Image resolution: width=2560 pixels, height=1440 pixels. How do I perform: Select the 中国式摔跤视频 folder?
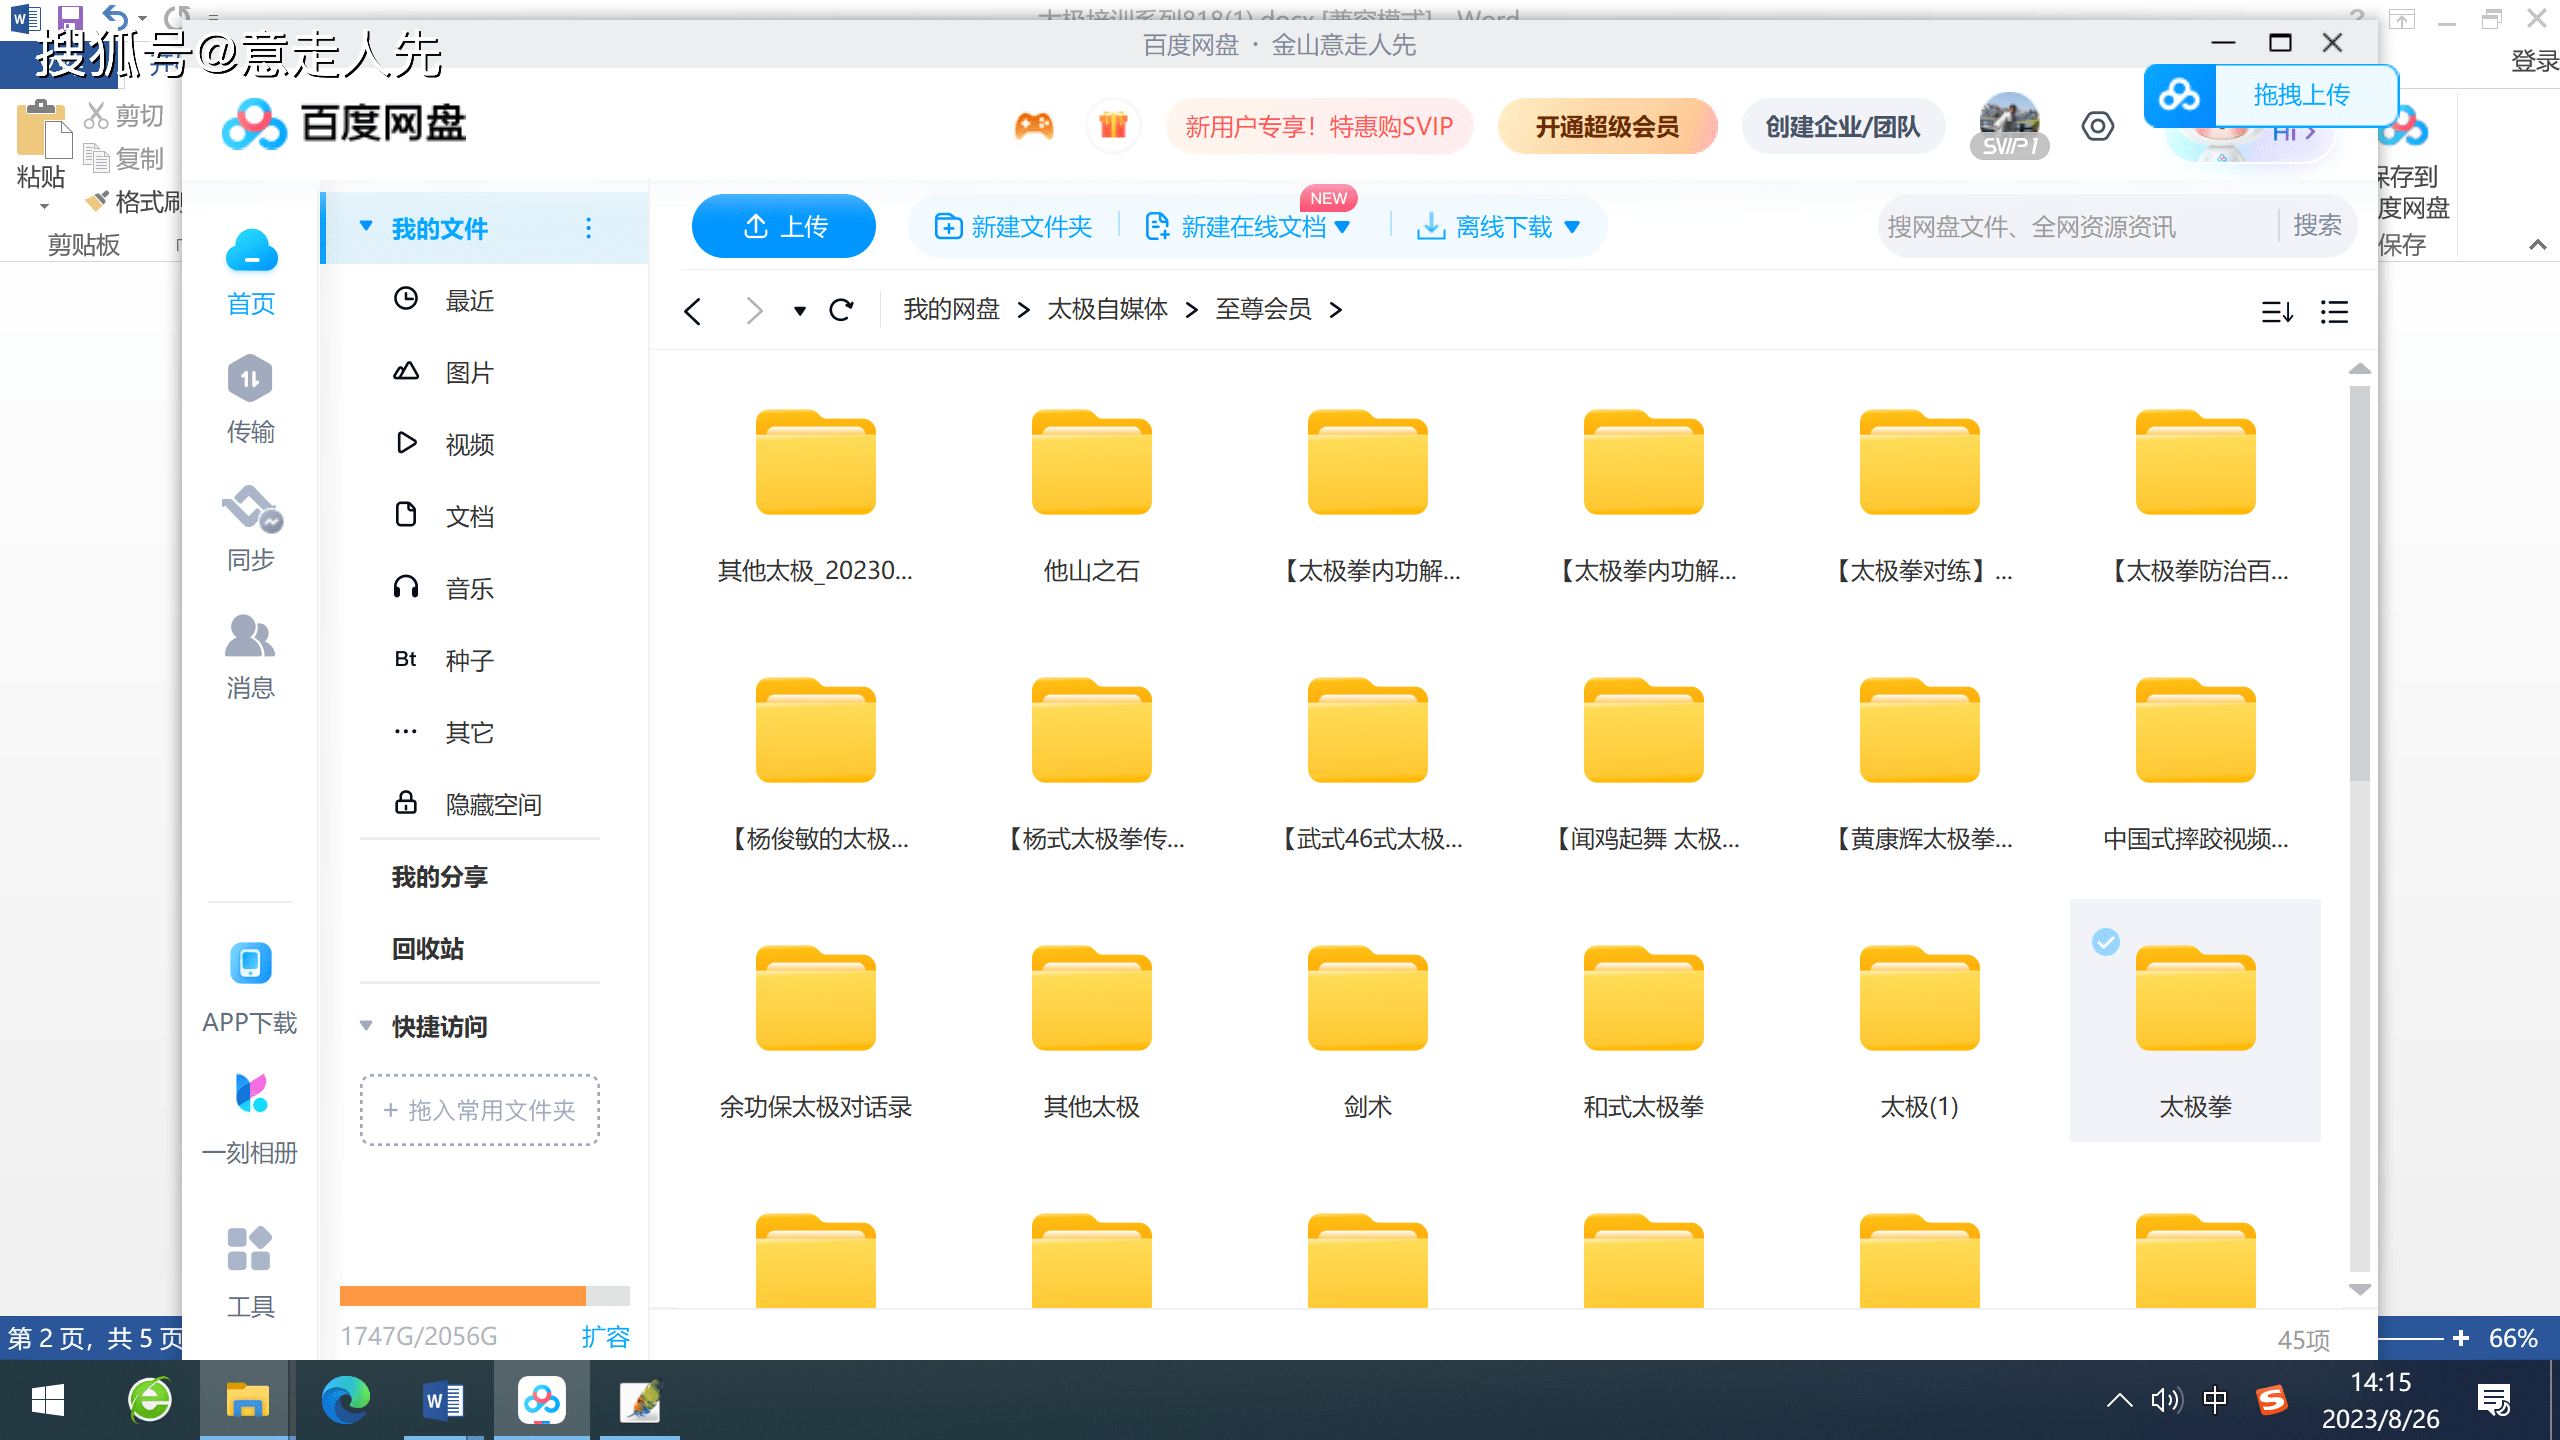2196,764
